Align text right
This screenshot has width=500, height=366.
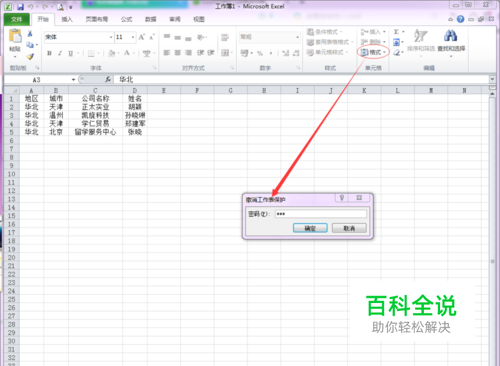[188, 53]
